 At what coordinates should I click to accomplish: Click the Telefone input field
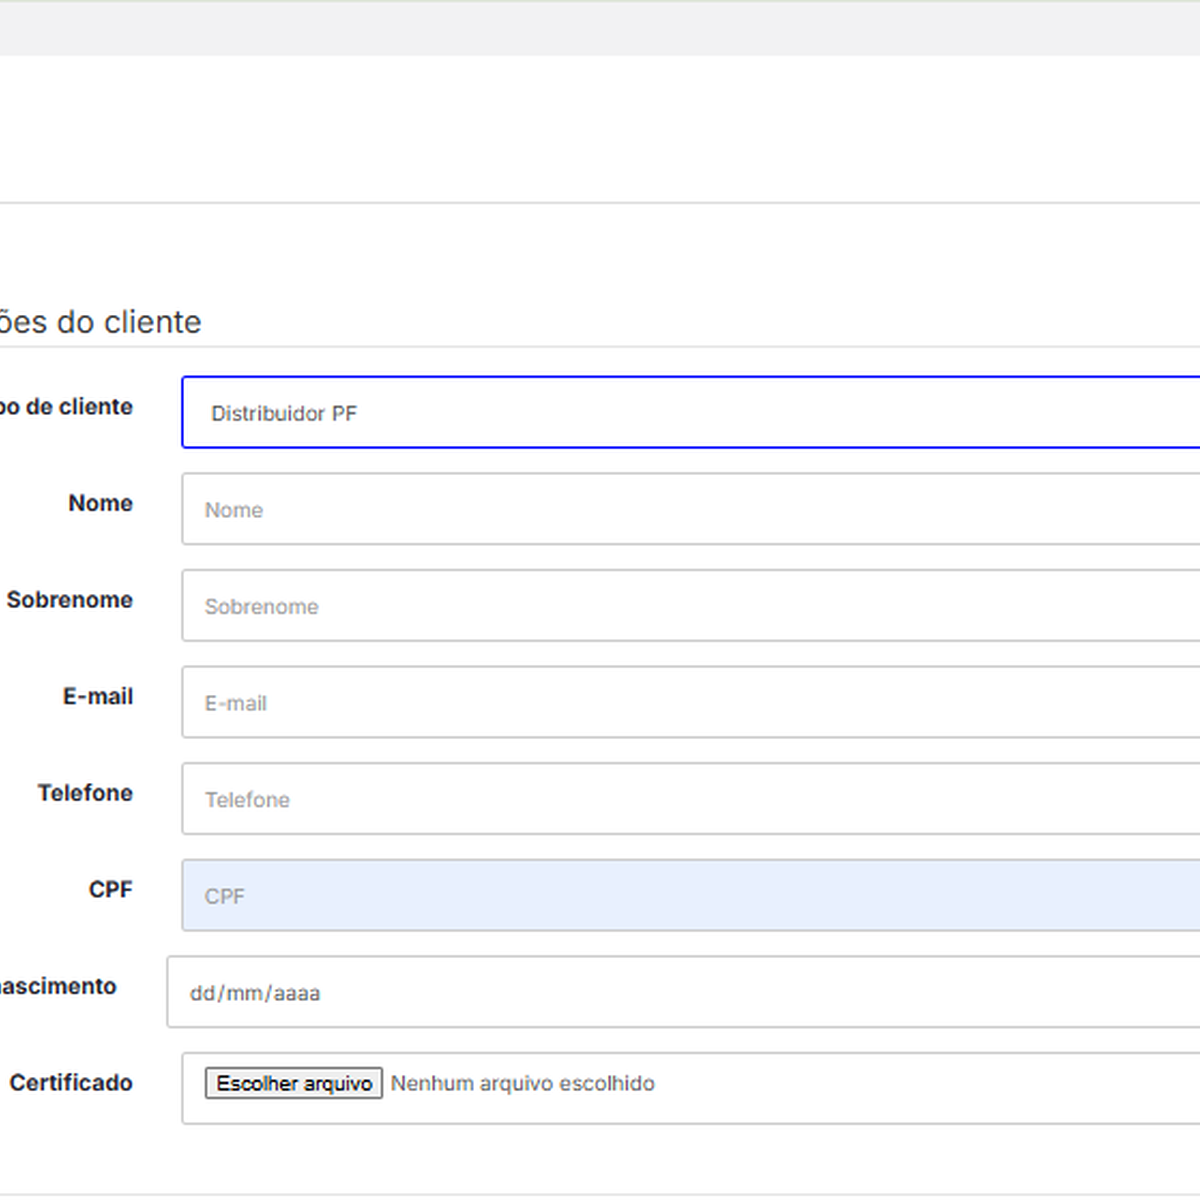tap(690, 799)
